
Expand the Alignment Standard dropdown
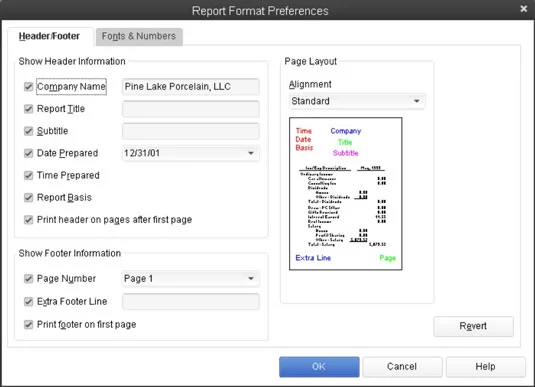pyautogui.click(x=357, y=101)
